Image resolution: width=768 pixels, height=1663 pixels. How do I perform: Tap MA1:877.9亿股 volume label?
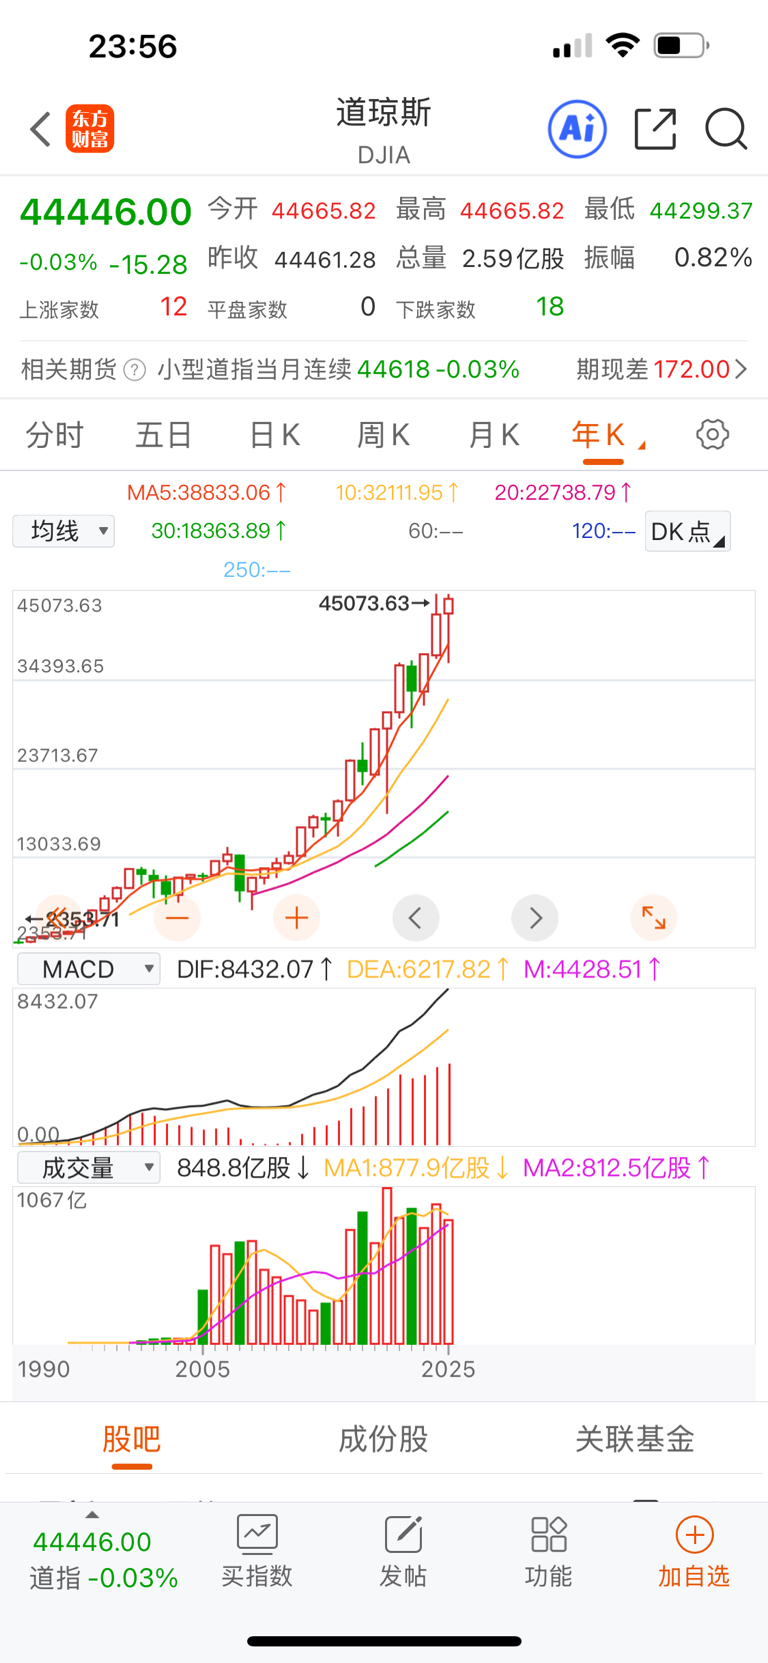point(417,1167)
